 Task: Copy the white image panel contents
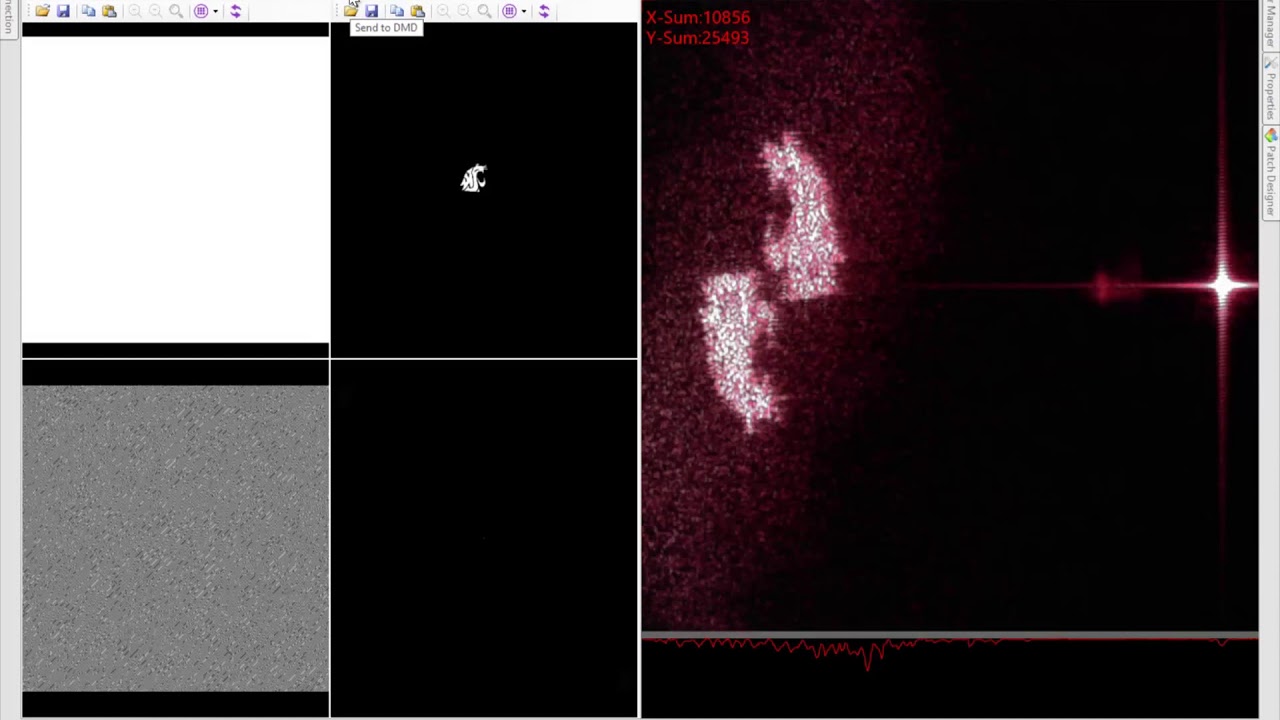[88, 11]
